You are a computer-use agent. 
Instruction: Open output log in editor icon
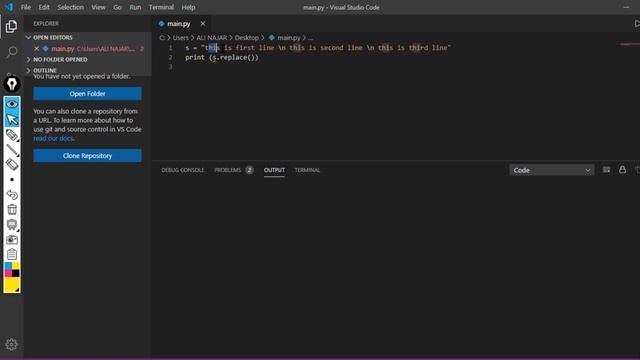pos(607,169)
